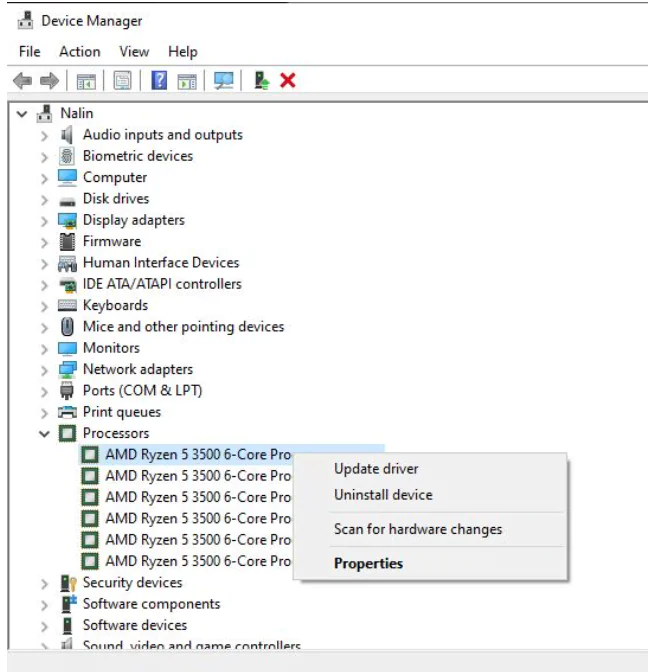Click the Mice and other pointing devices icon
Image resolution: width=661 pixels, height=672 pixels.
coord(67,327)
